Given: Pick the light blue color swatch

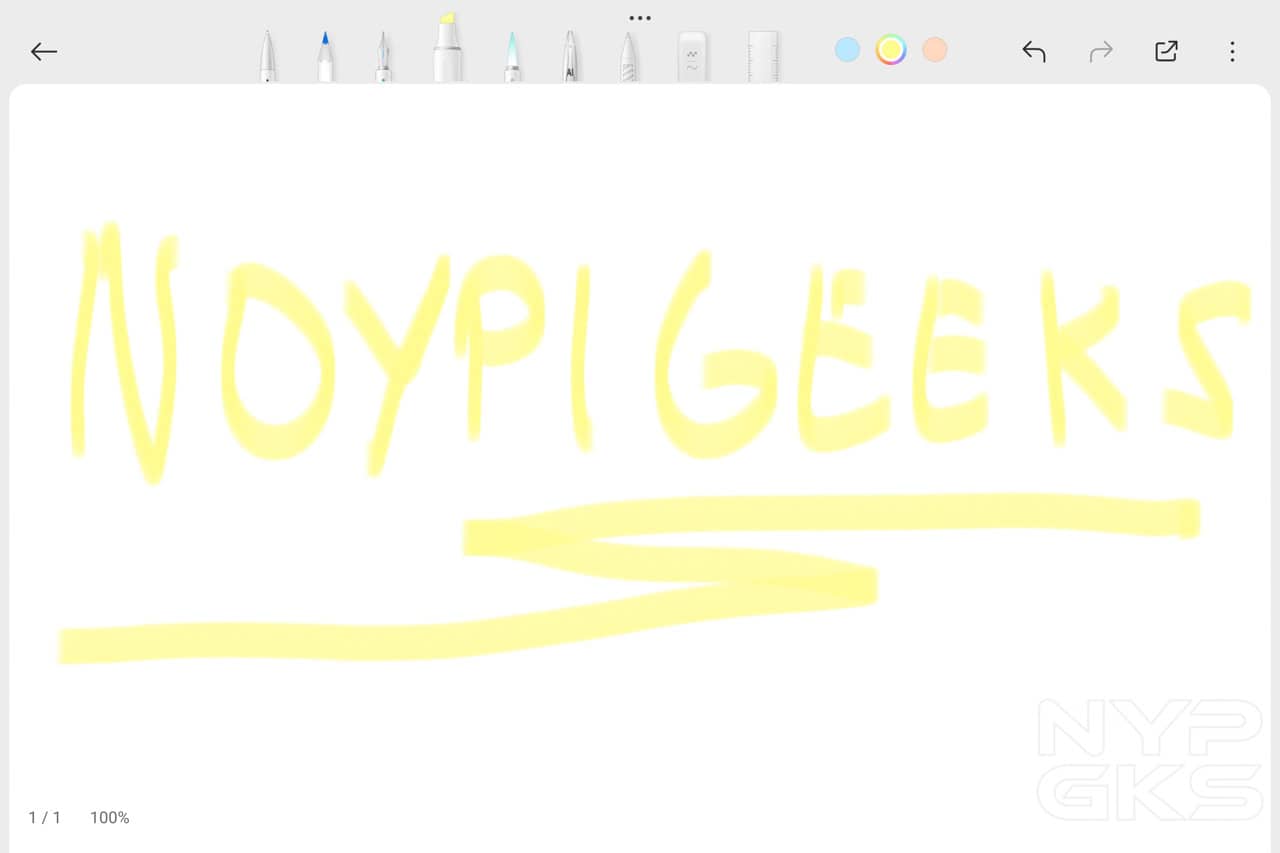Looking at the screenshot, I should pos(847,50).
